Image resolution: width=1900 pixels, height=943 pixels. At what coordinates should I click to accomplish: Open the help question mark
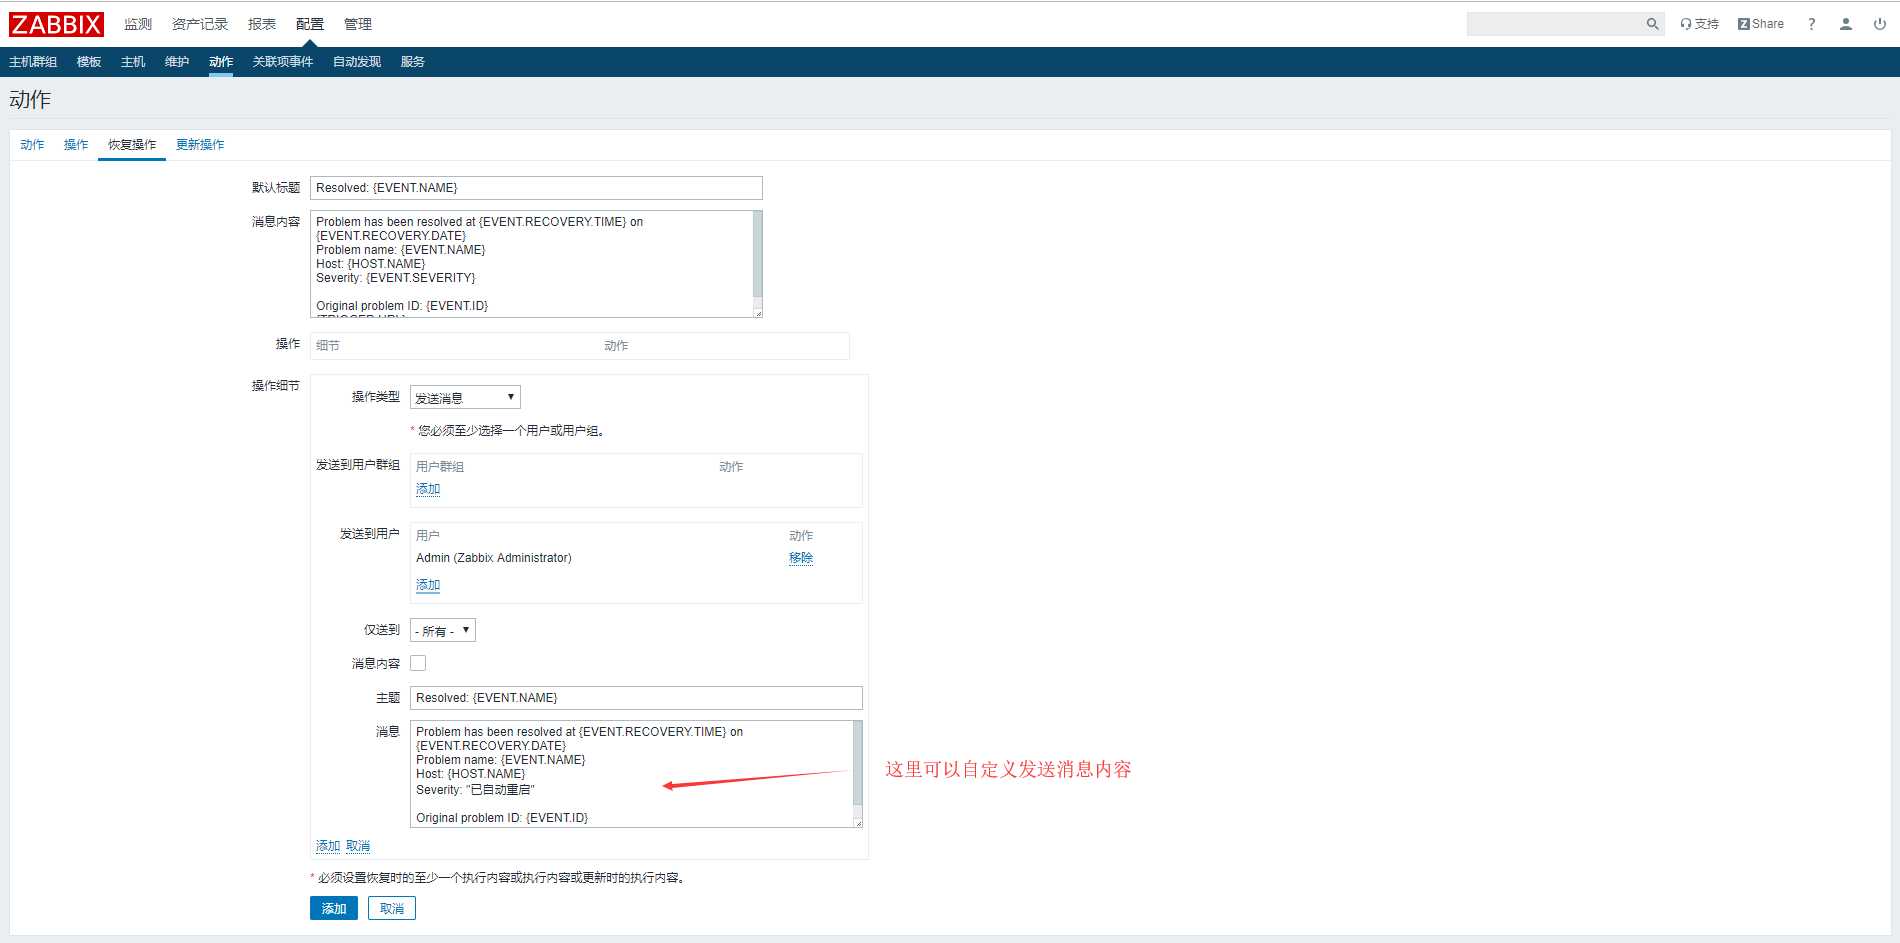(1811, 24)
